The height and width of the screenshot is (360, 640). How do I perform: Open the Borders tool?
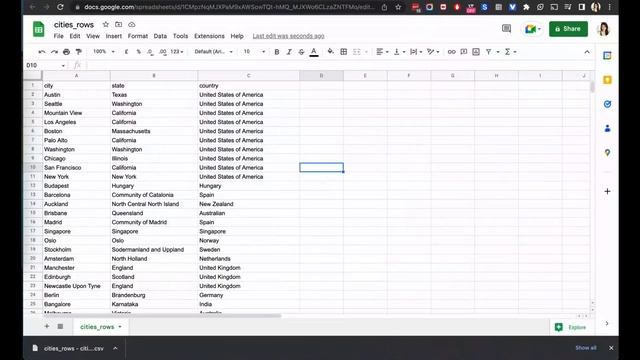click(x=344, y=52)
